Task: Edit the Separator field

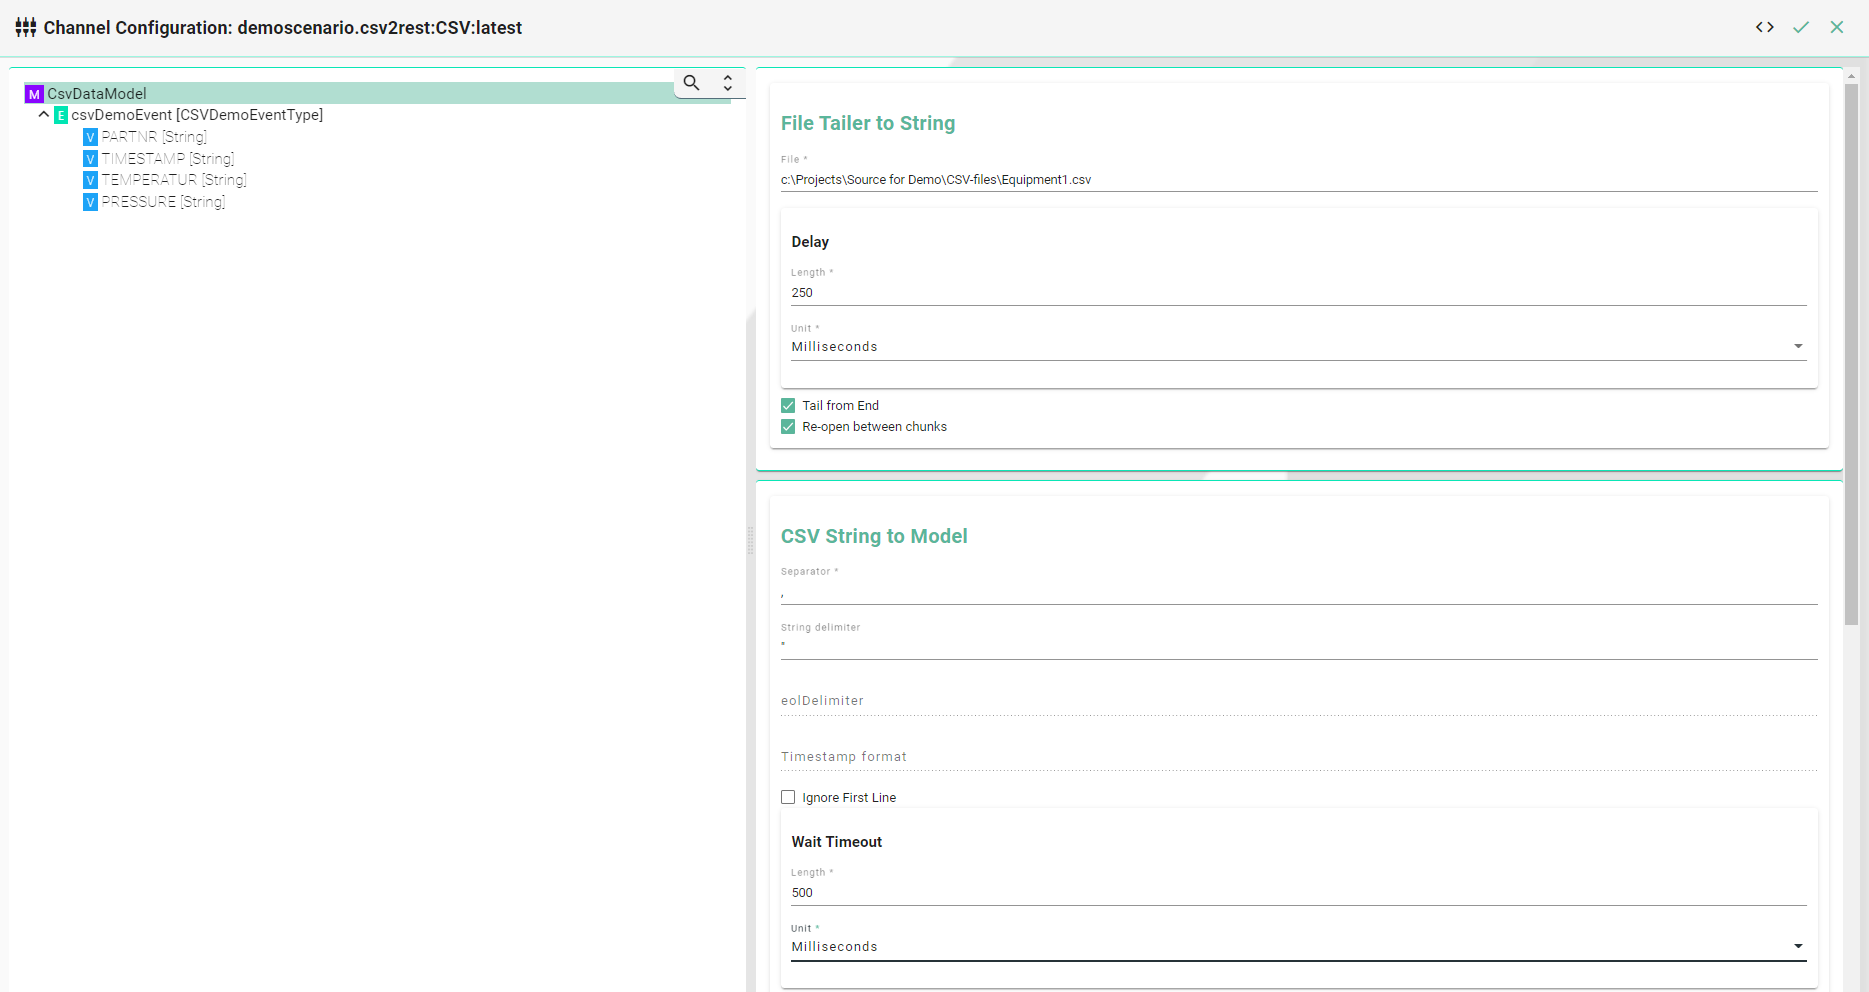Action: click(1298, 593)
